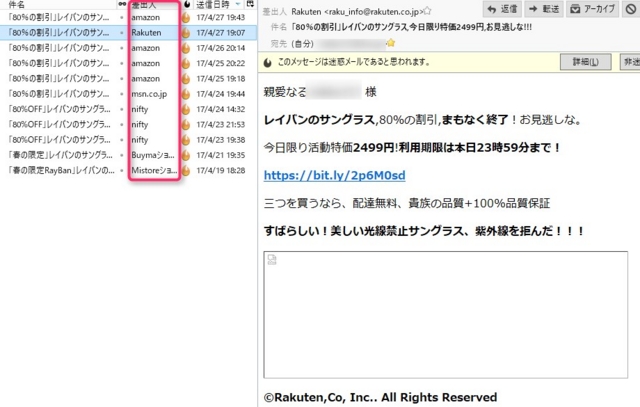
Task: Click the Rakuten sender name in the list
Action: tap(146, 33)
